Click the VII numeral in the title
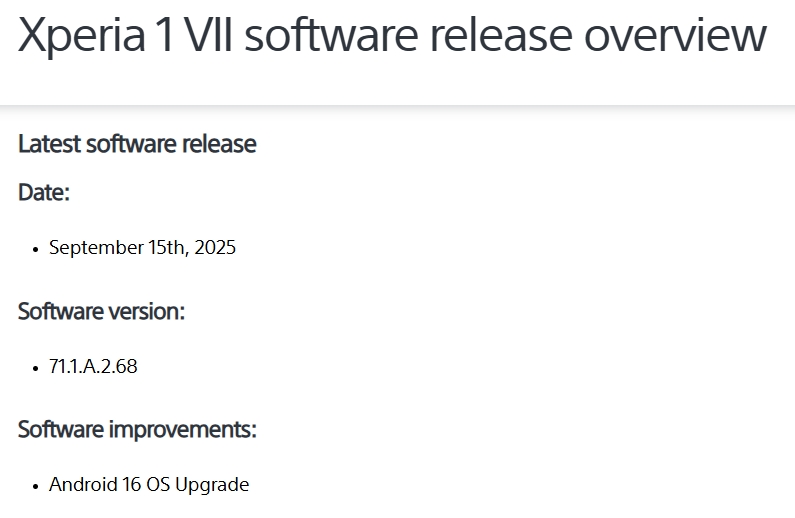 208,35
